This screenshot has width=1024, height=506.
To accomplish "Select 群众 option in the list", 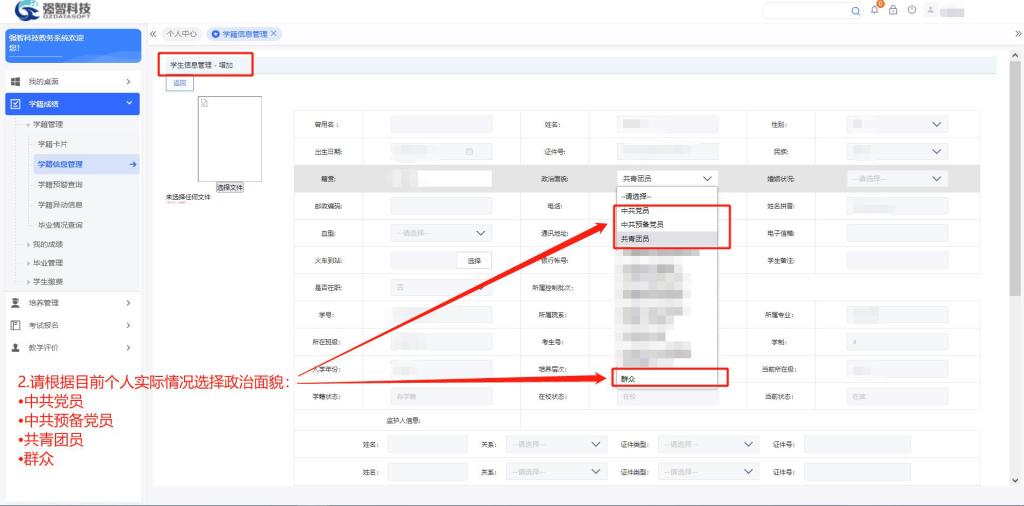I will (629, 379).
